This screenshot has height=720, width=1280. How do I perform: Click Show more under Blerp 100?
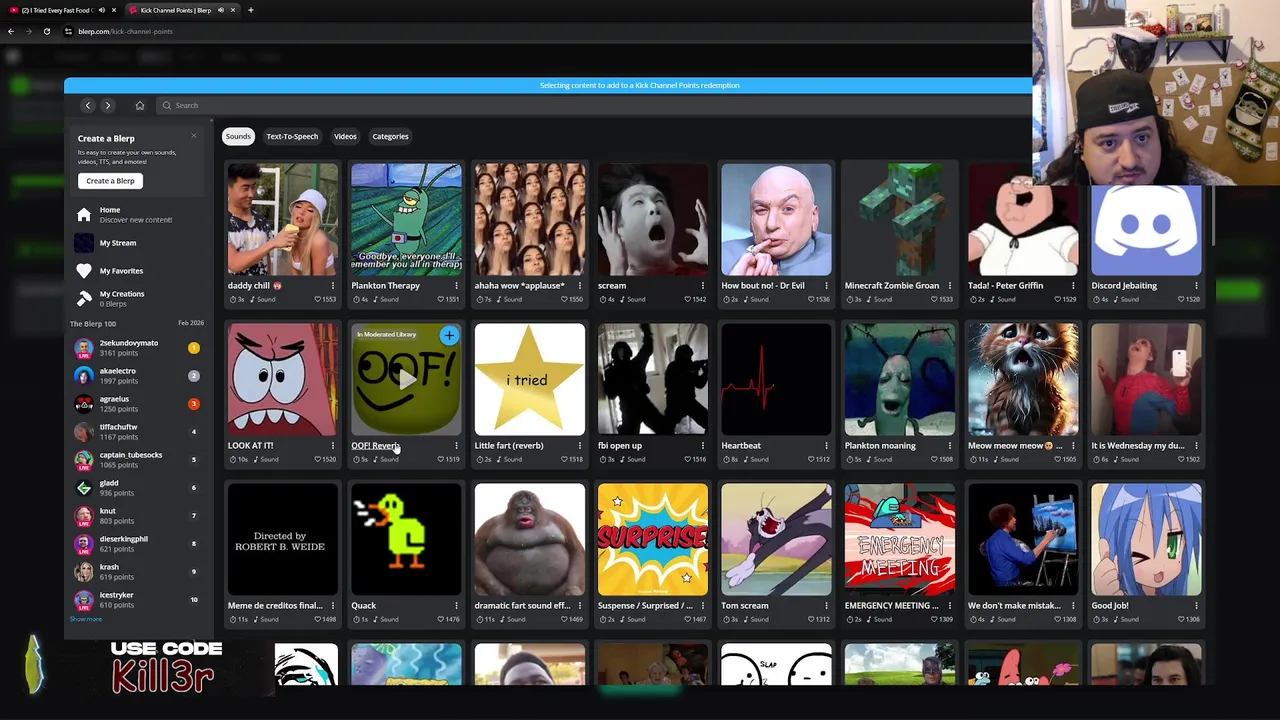[86, 620]
